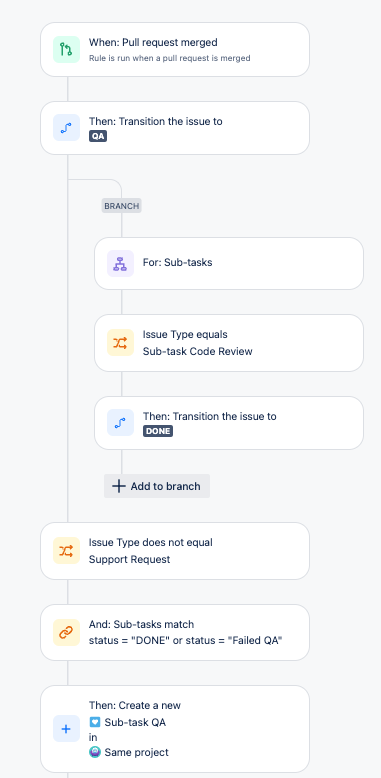Click shuffle icon for Issue Type equals condition
The width and height of the screenshot is (381, 778).
tap(121, 343)
